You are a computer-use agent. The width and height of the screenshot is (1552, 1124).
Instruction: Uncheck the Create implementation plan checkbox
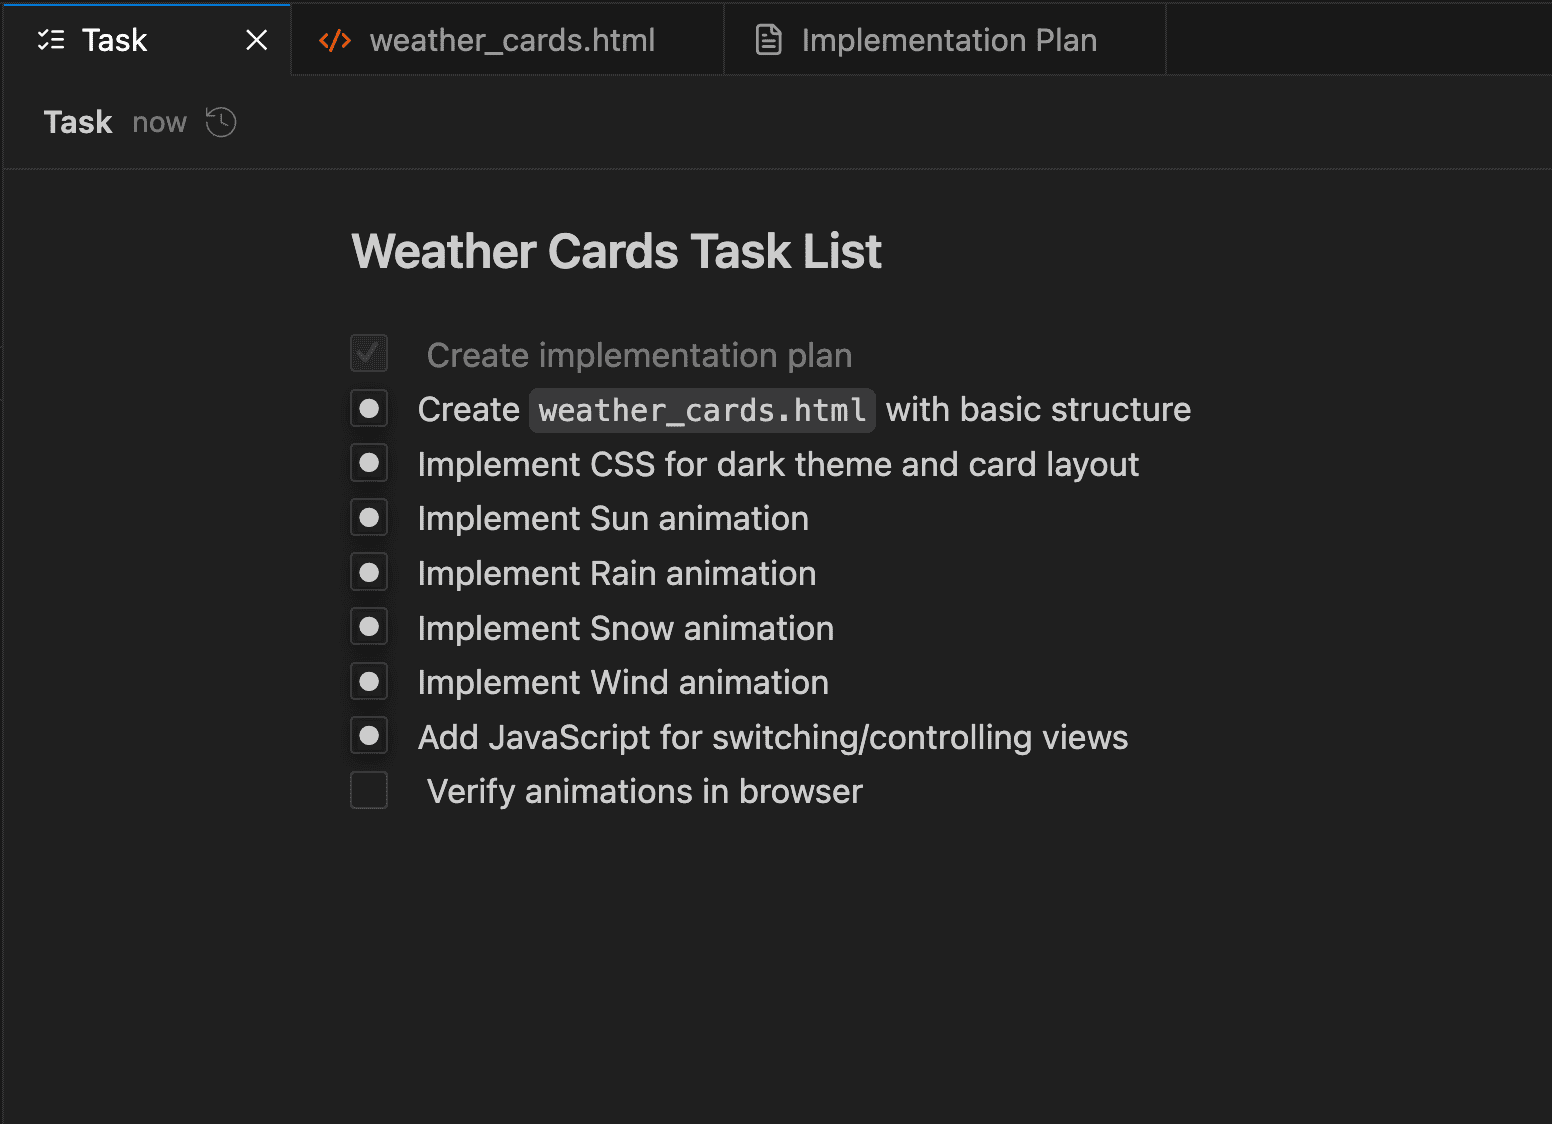[369, 353]
